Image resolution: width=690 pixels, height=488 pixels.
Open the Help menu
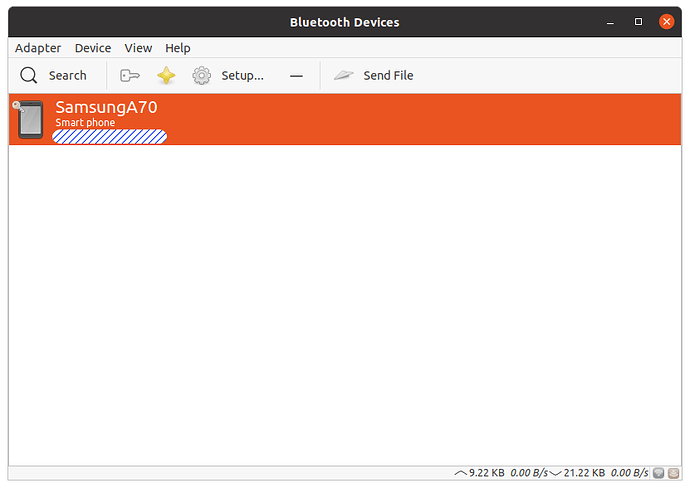[178, 48]
